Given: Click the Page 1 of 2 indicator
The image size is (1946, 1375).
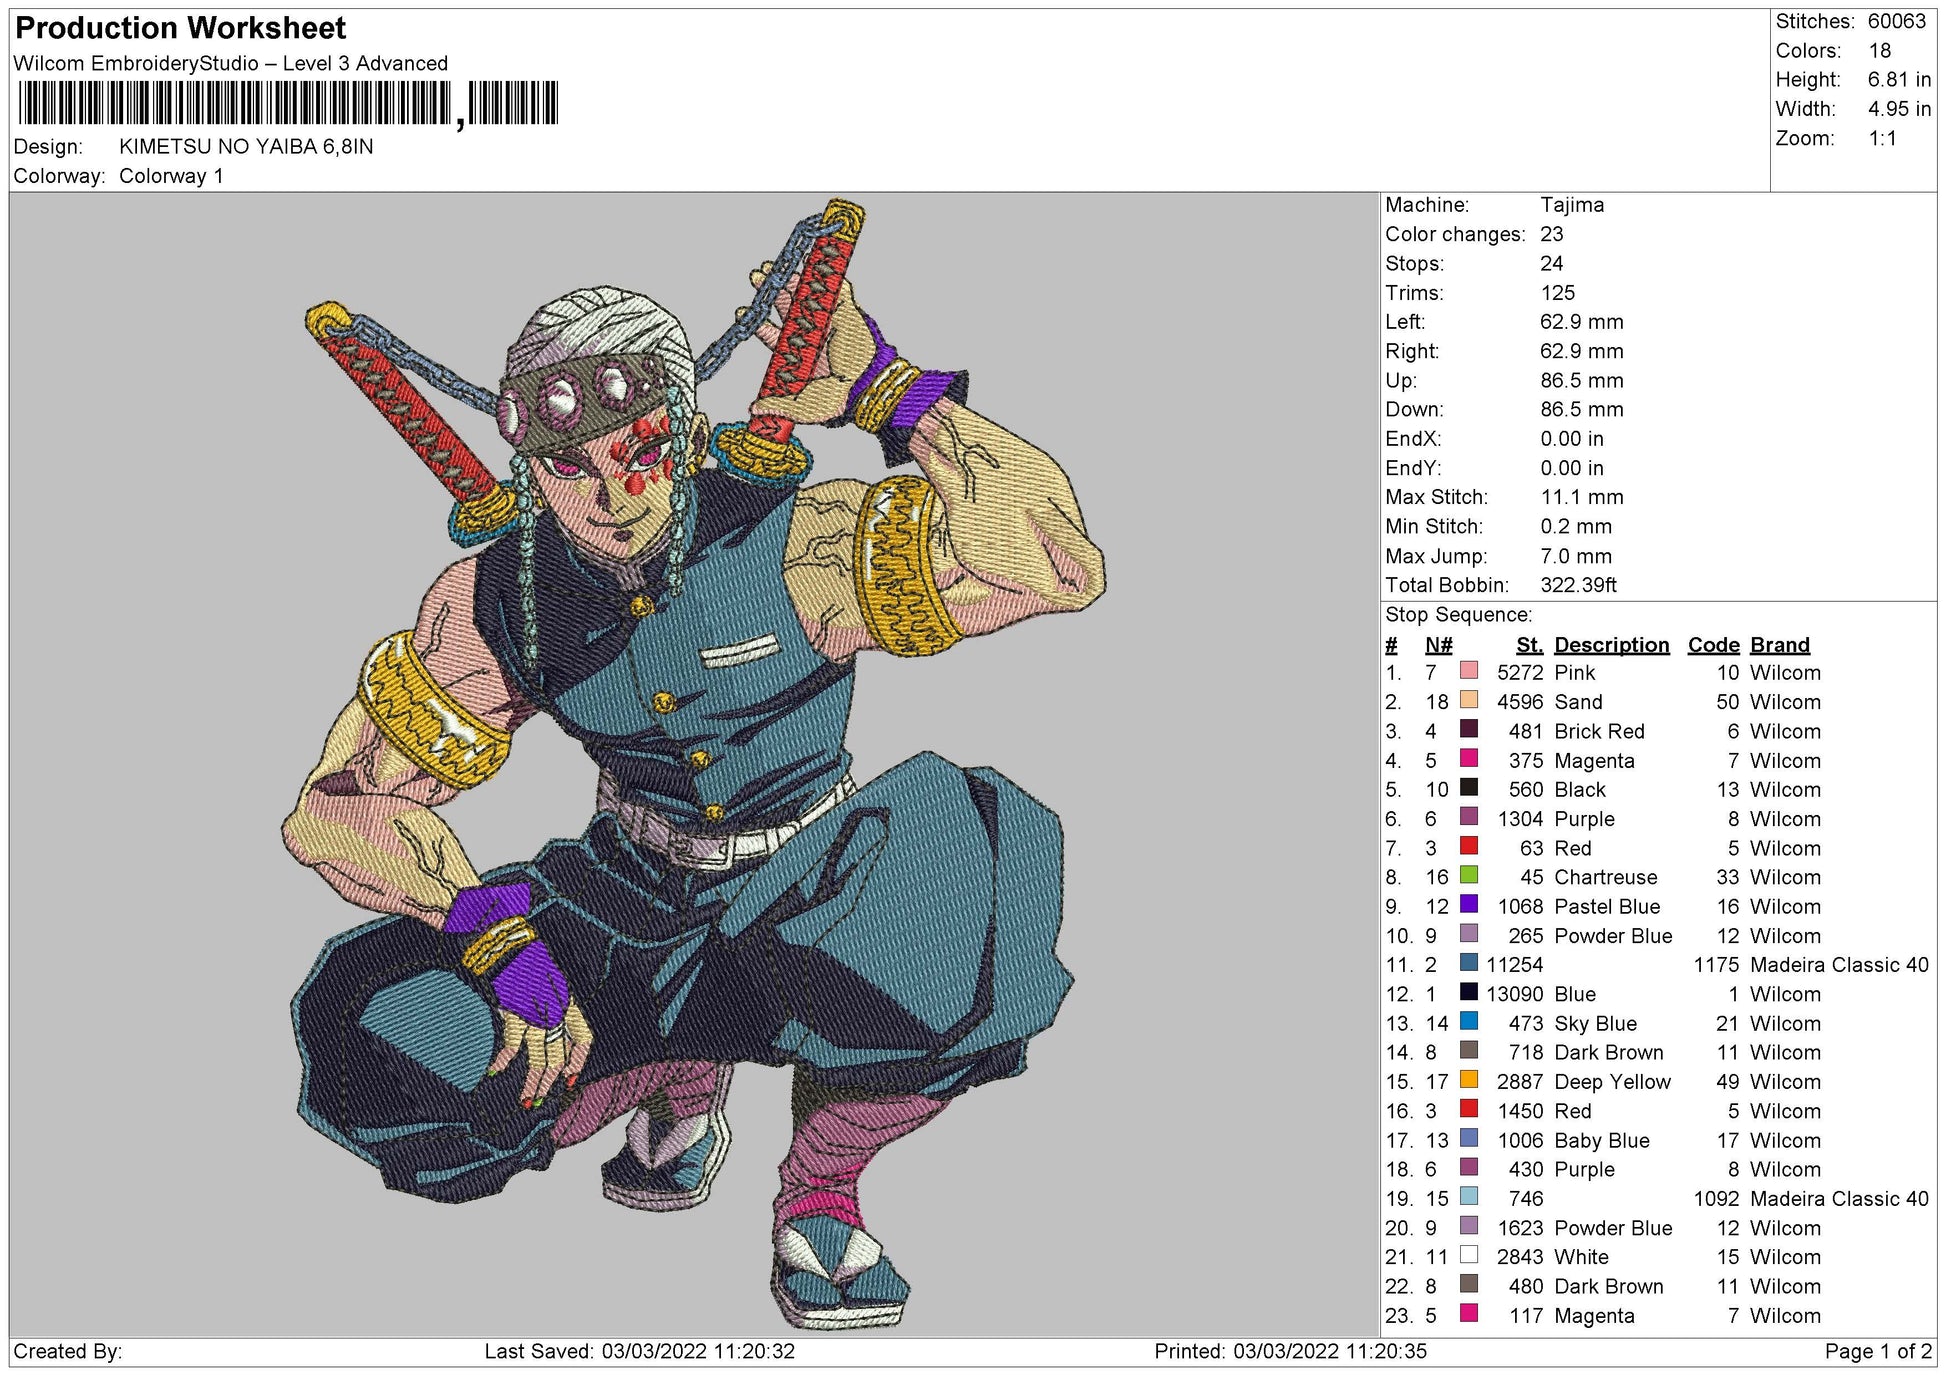Looking at the screenshot, I should tap(1878, 1352).
